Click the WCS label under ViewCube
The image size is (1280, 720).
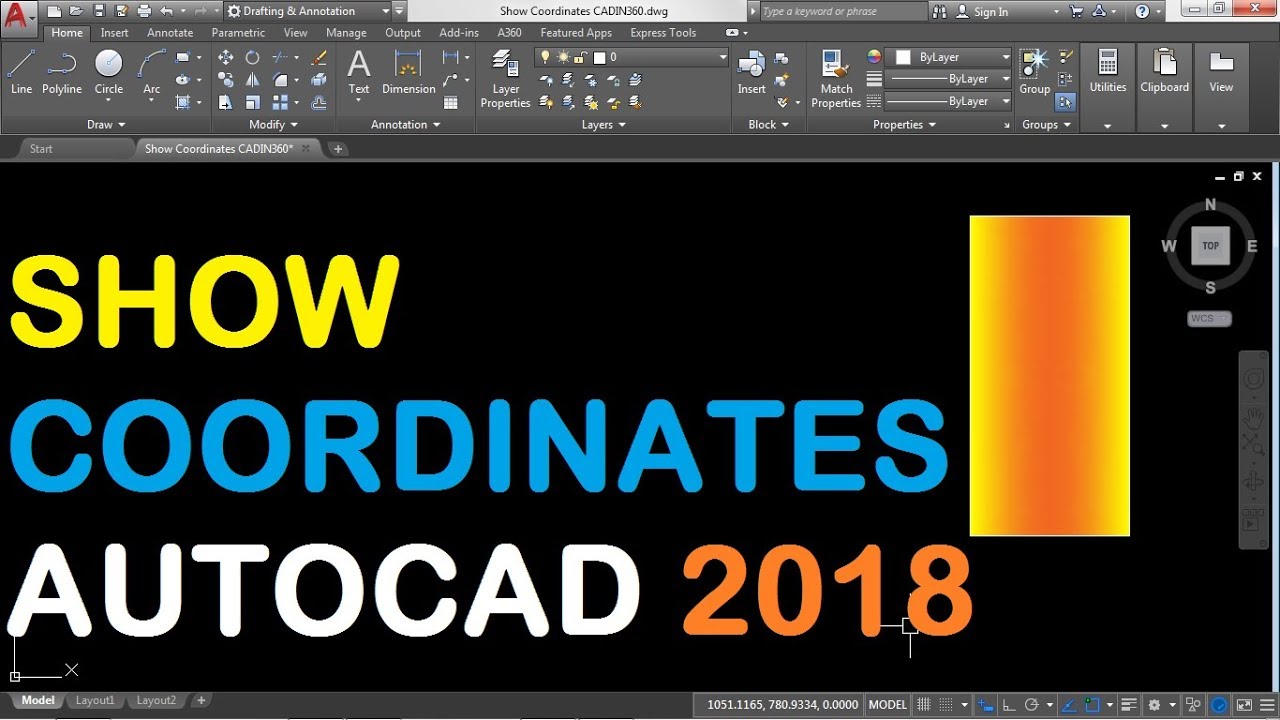(1209, 319)
